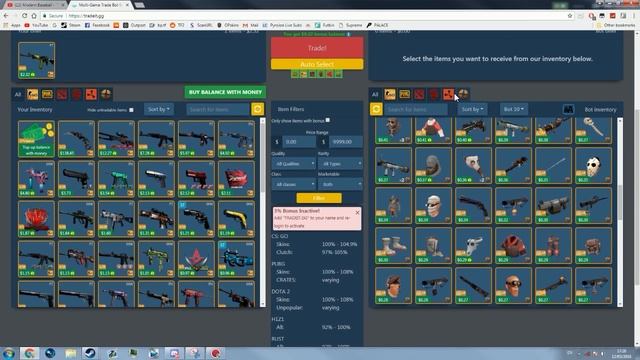Click the binoculars icon beside Bot inventory
This screenshot has width=640, height=360.
pos(568,109)
